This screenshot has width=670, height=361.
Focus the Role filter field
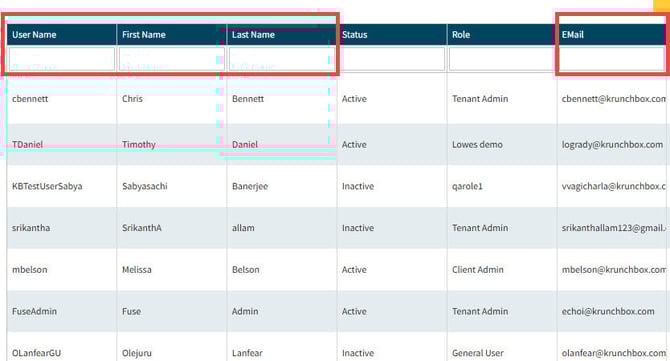coord(502,59)
